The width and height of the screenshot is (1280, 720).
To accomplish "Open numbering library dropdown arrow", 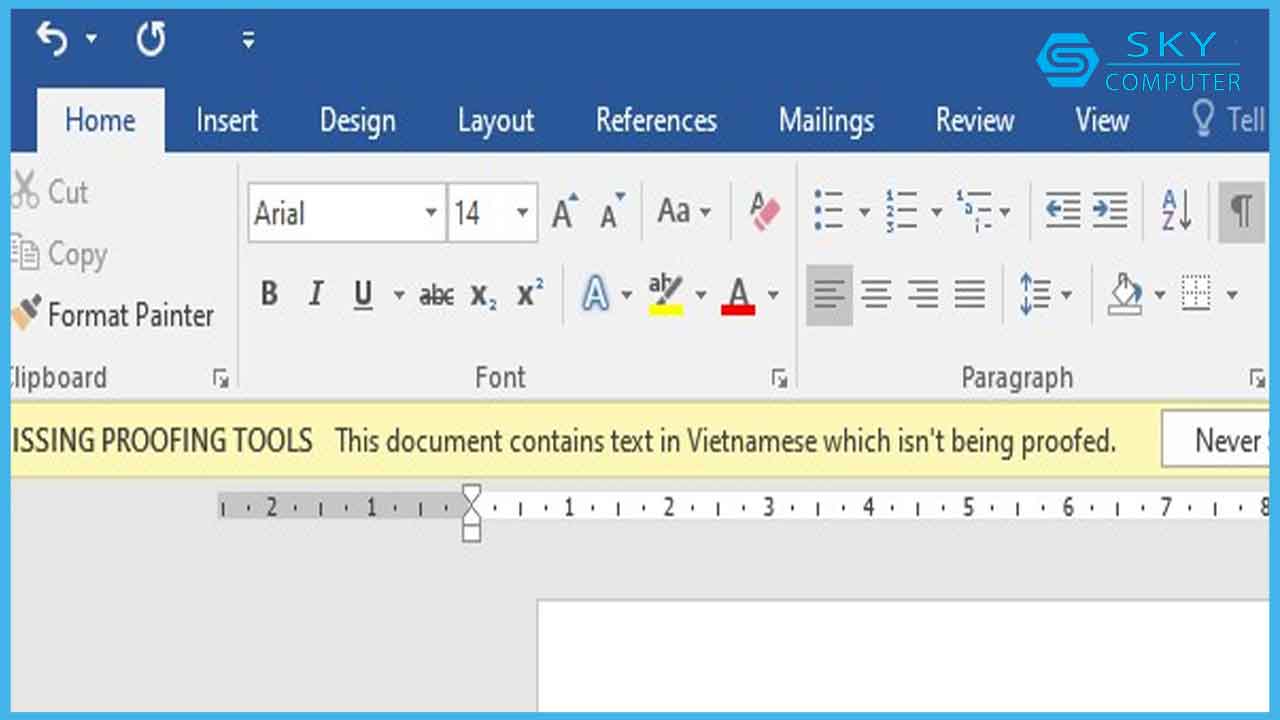I will [936, 212].
